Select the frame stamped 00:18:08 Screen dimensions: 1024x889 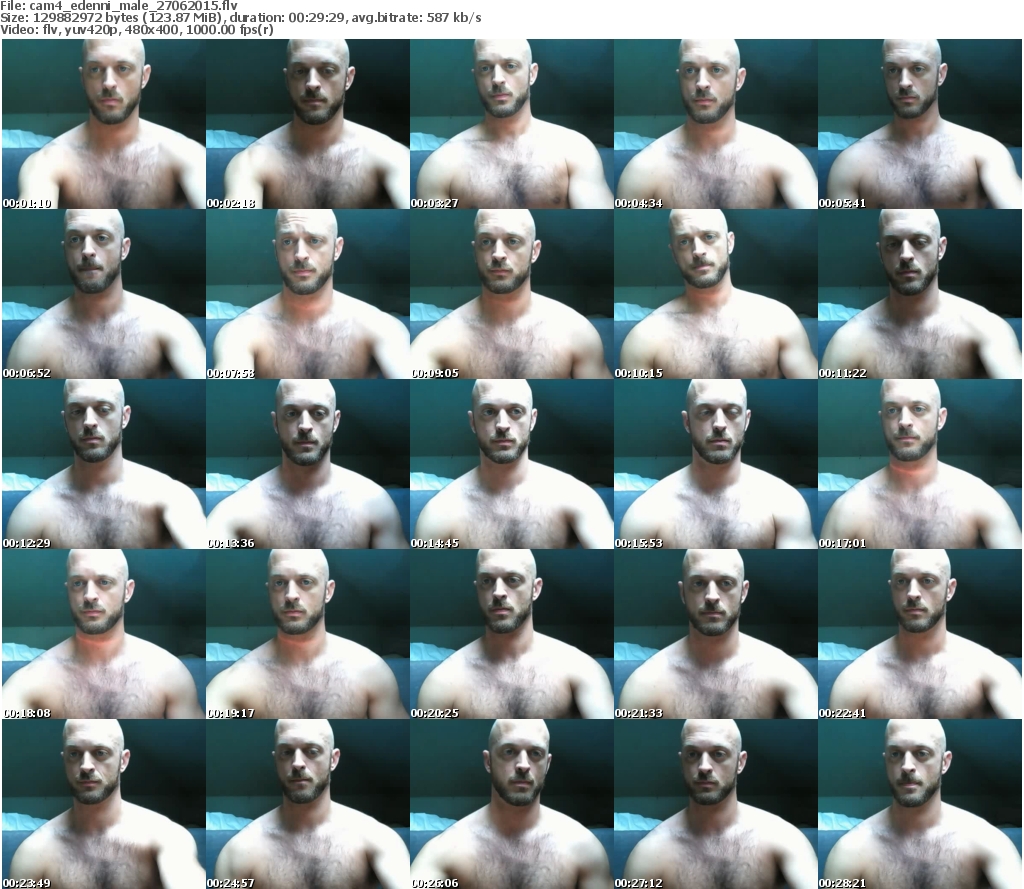pos(104,634)
